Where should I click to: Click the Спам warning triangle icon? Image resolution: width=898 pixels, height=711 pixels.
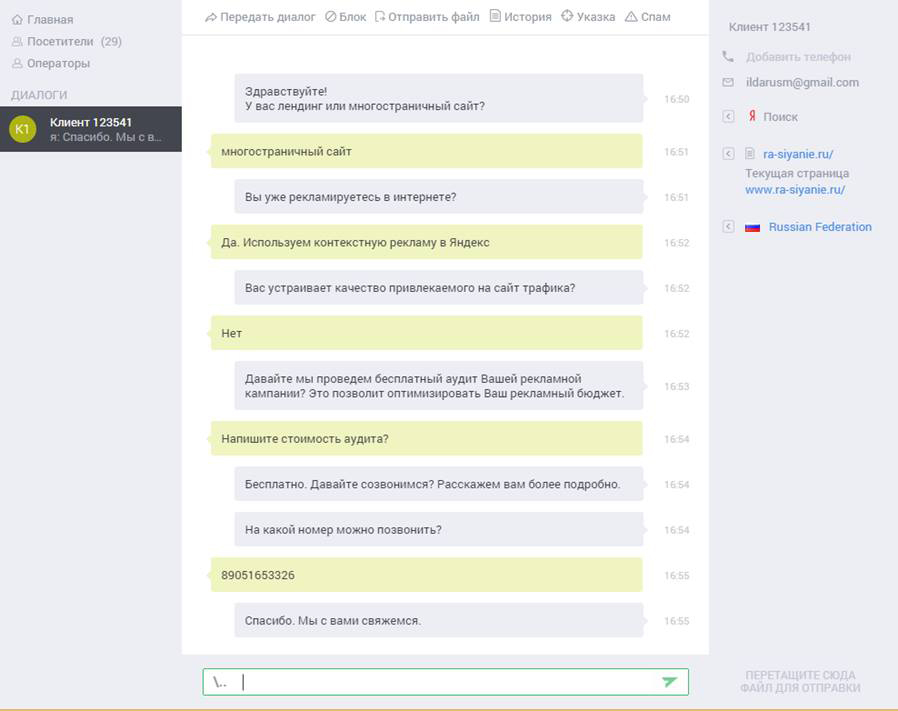click(x=631, y=17)
